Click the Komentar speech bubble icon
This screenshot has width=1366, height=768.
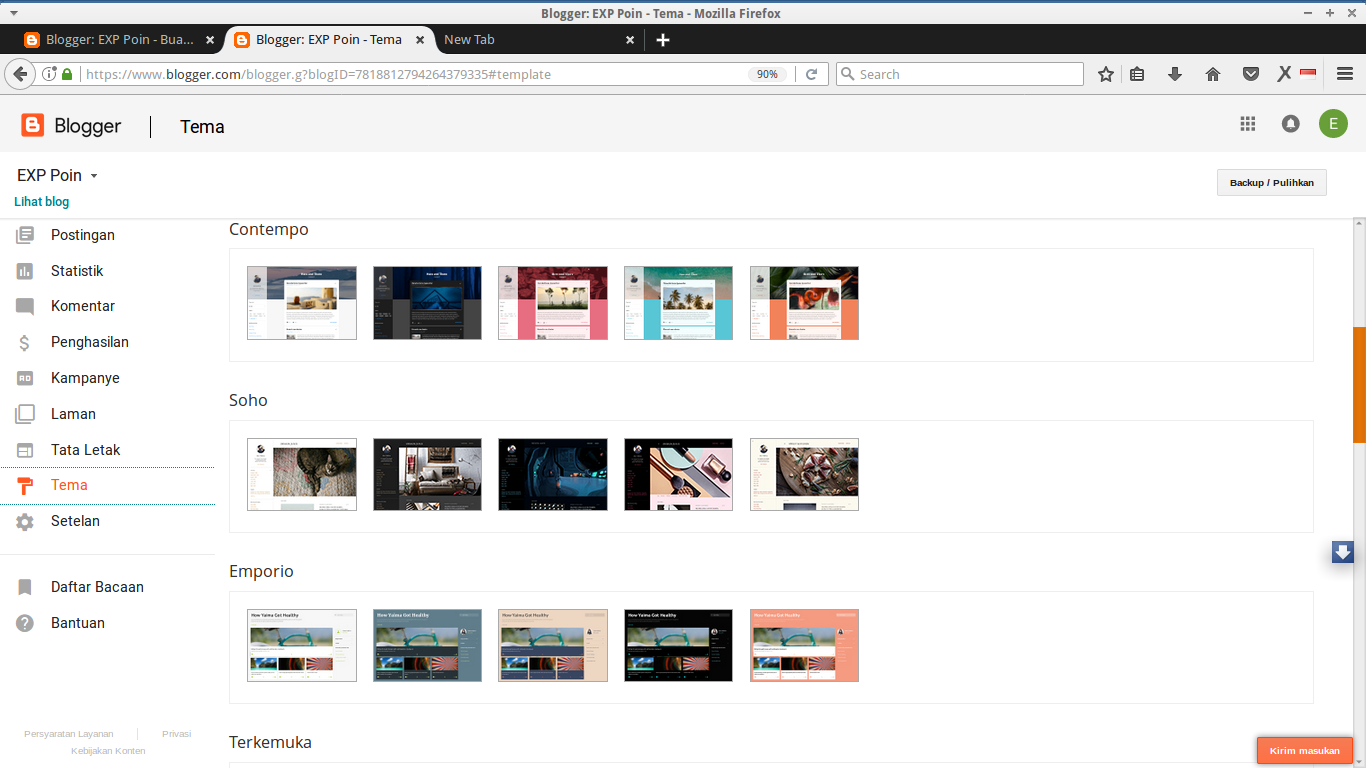(25, 307)
